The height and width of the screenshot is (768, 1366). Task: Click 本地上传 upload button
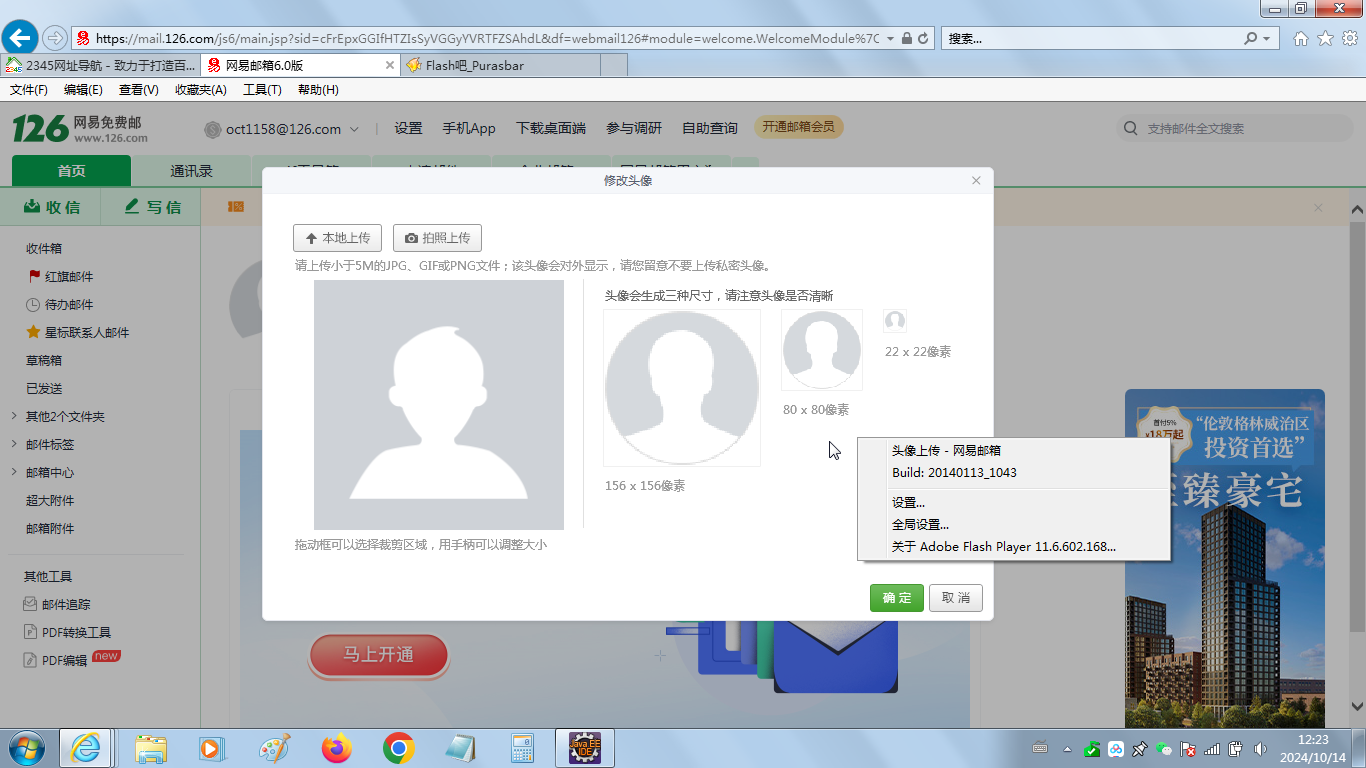tap(337, 238)
